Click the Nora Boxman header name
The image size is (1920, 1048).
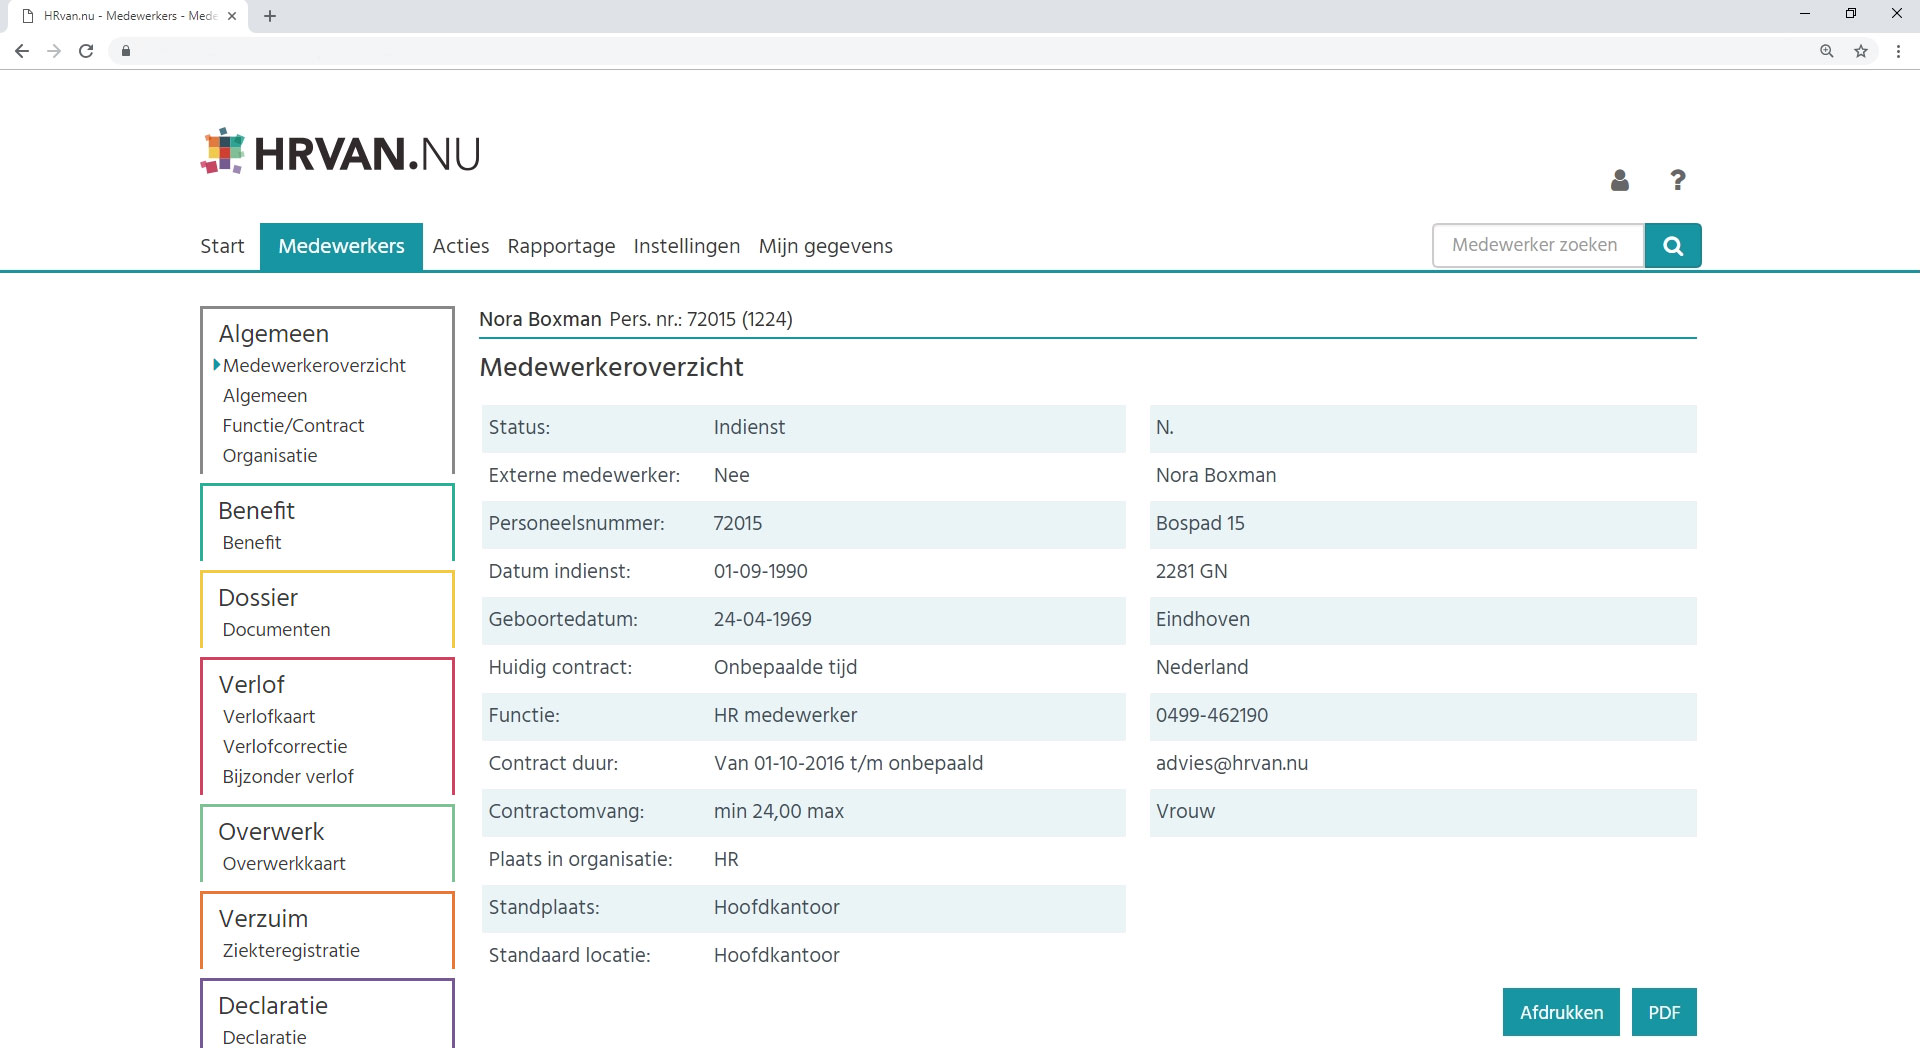540,319
